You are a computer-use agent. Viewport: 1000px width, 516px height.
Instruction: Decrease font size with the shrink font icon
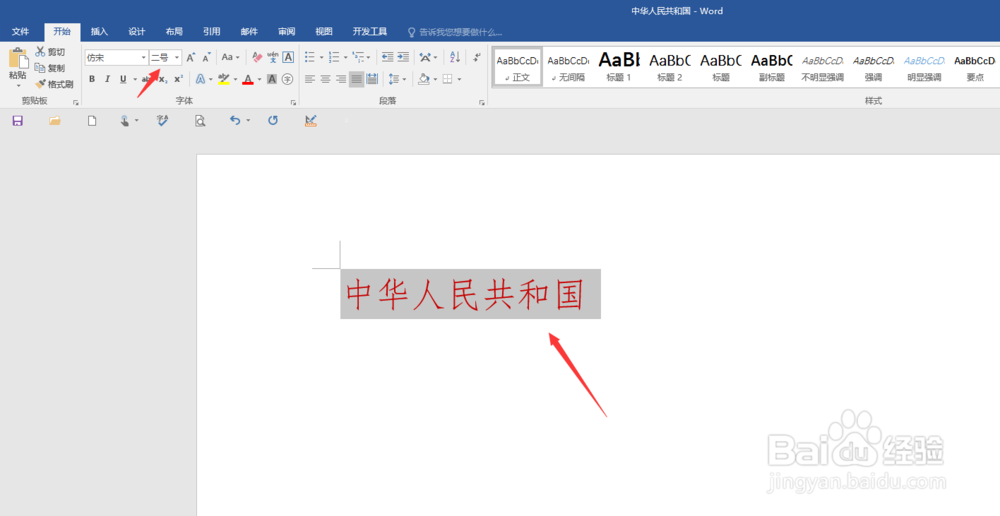click(206, 57)
